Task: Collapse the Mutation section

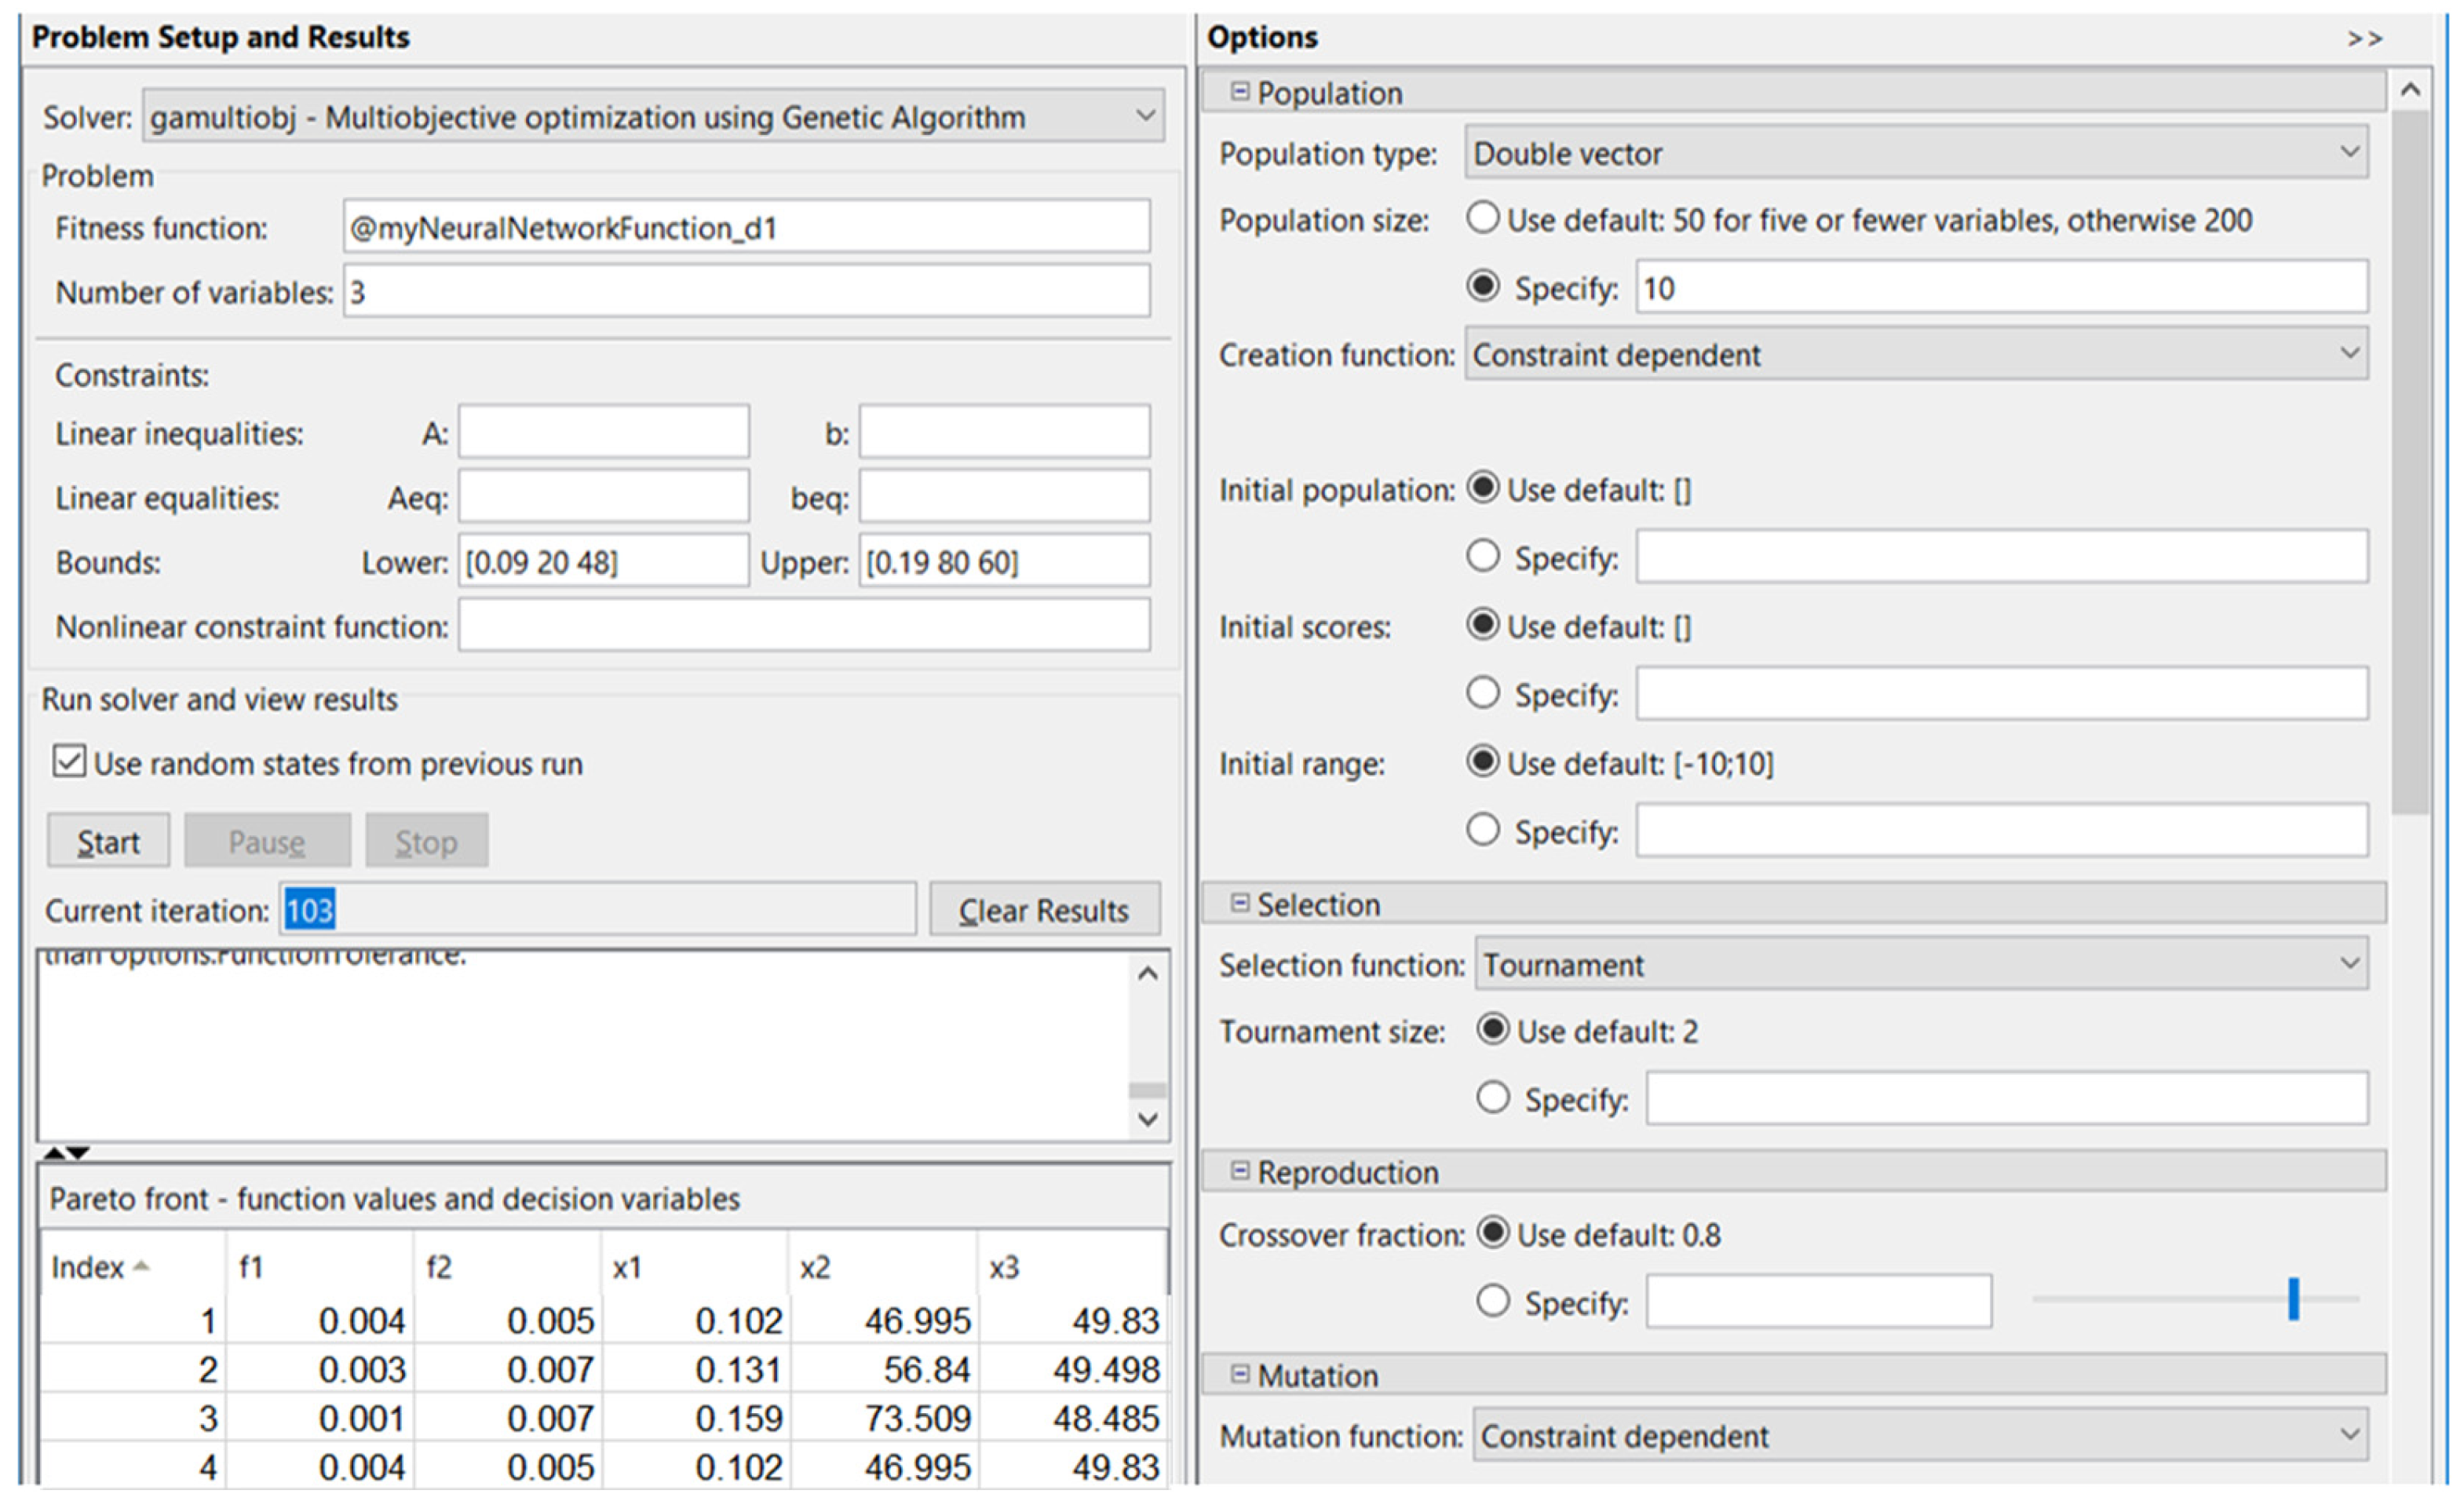Action: [x=1241, y=1374]
